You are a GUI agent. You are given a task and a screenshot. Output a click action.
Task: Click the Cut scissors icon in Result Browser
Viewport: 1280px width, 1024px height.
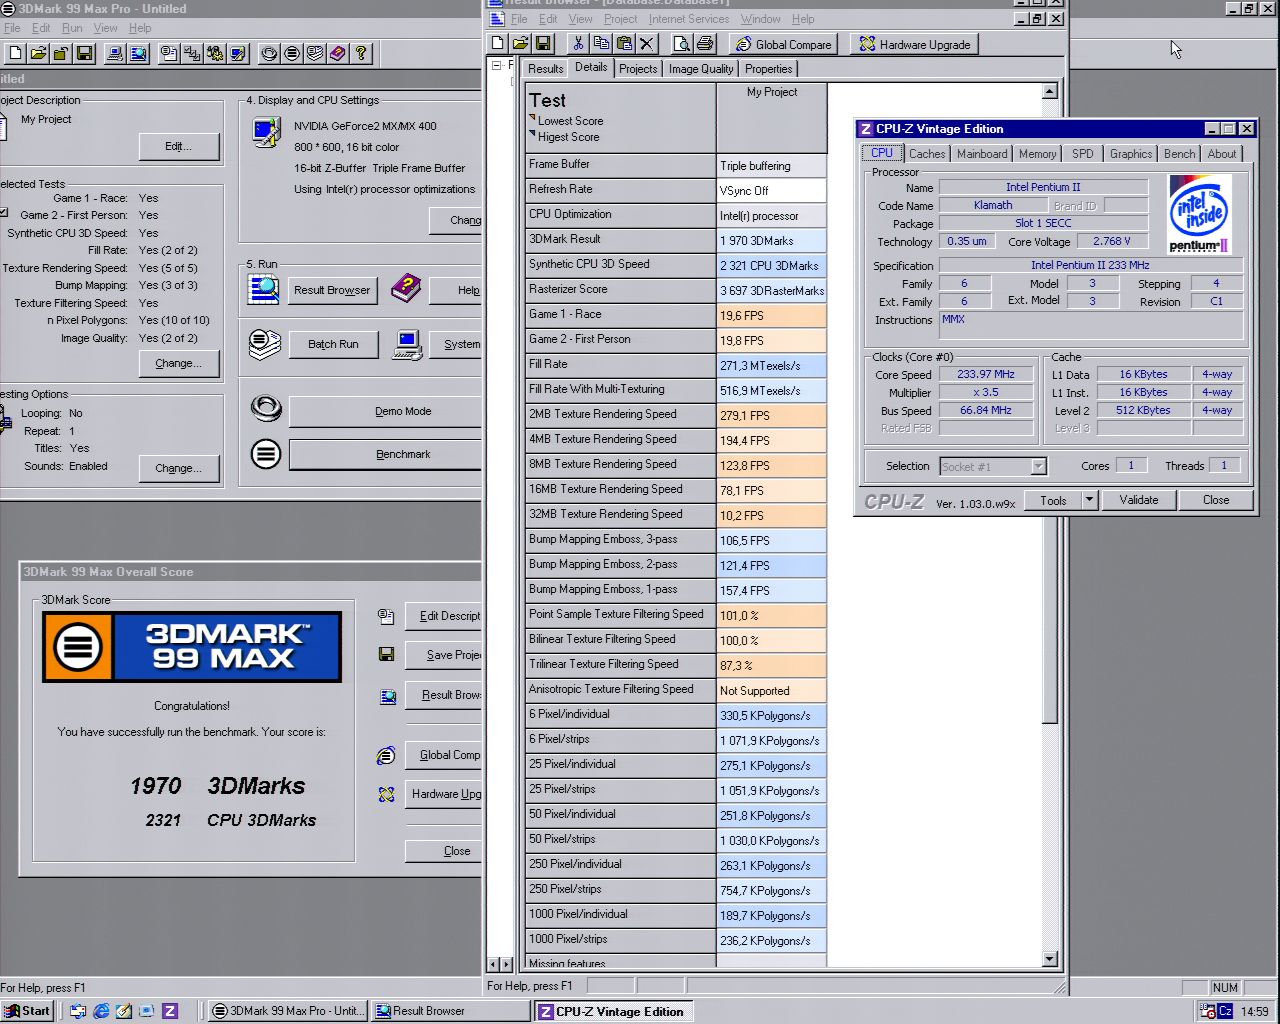click(x=578, y=44)
